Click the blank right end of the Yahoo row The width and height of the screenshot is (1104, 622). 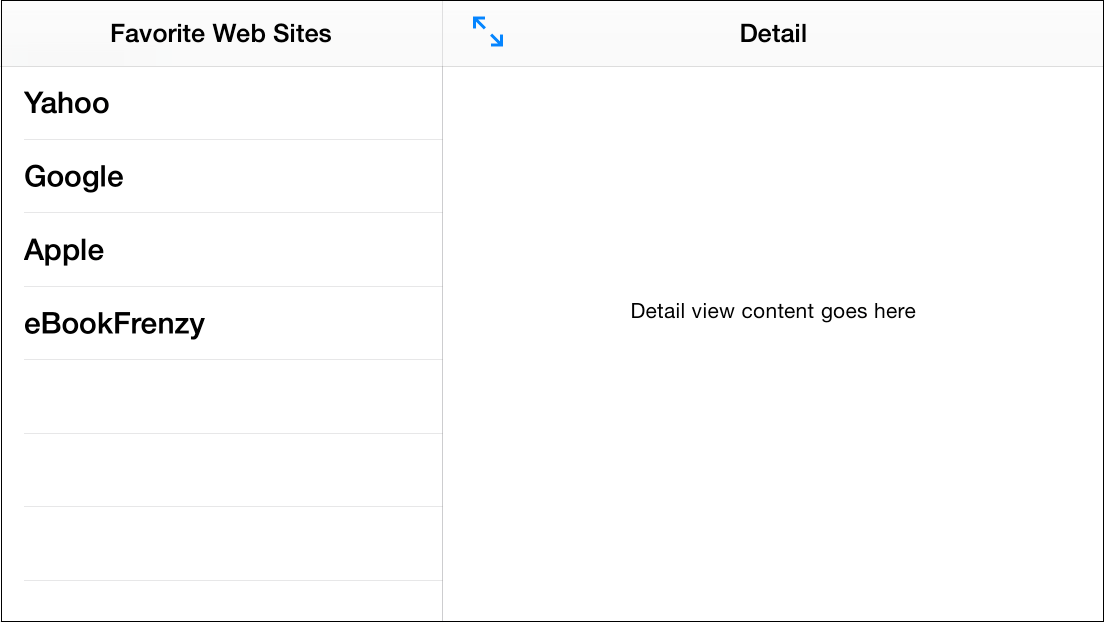(x=380, y=103)
